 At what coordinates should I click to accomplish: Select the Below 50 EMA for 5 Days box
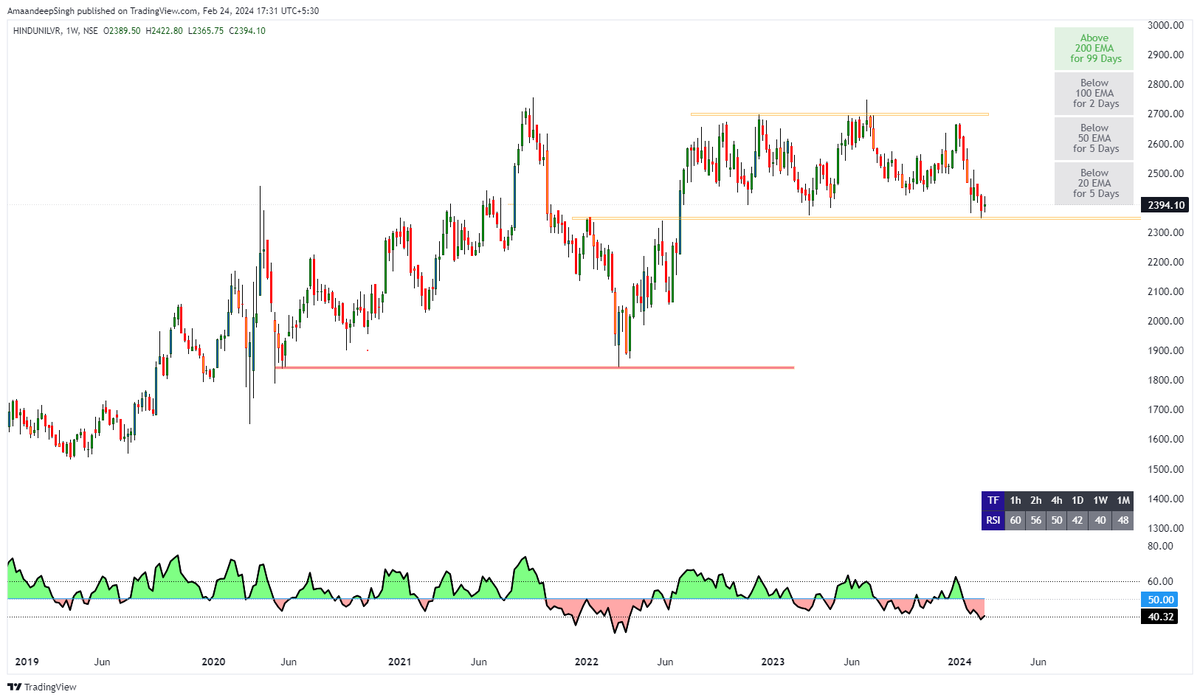pos(1094,138)
